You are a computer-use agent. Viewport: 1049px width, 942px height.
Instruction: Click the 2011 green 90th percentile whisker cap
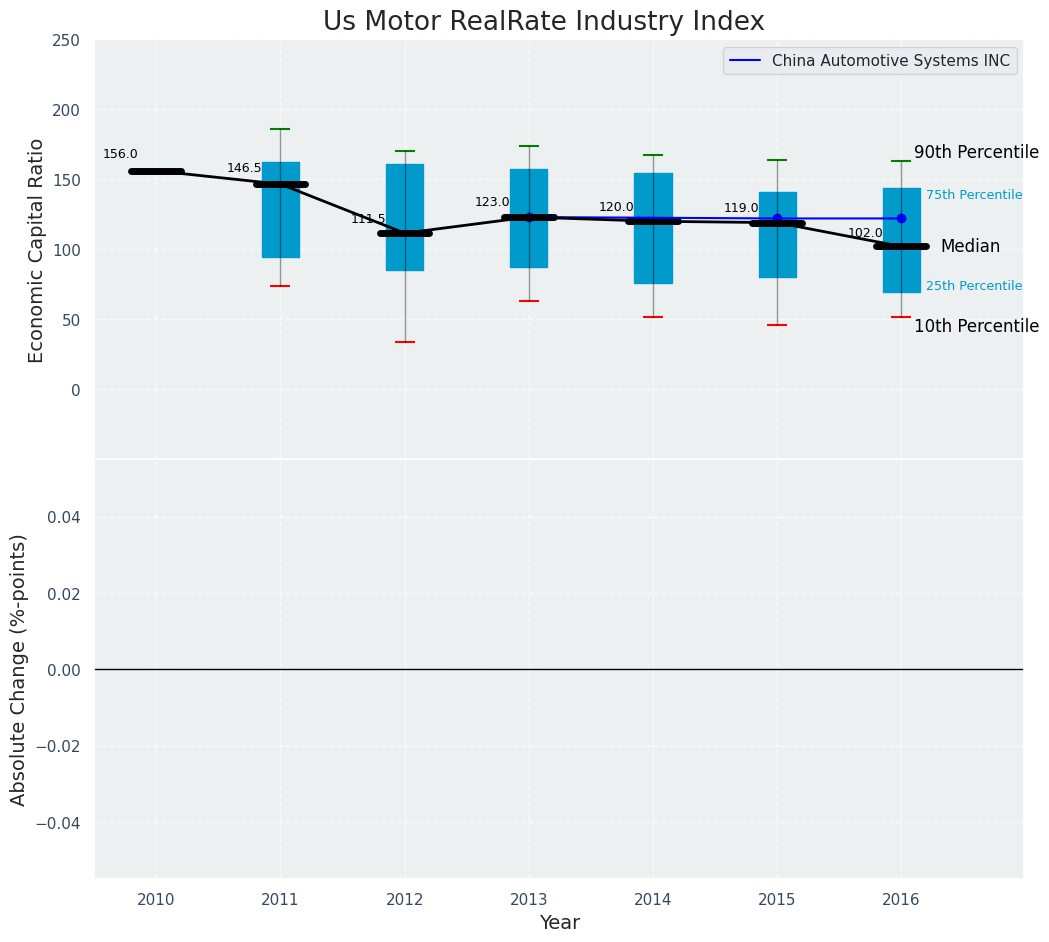pyautogui.click(x=280, y=129)
